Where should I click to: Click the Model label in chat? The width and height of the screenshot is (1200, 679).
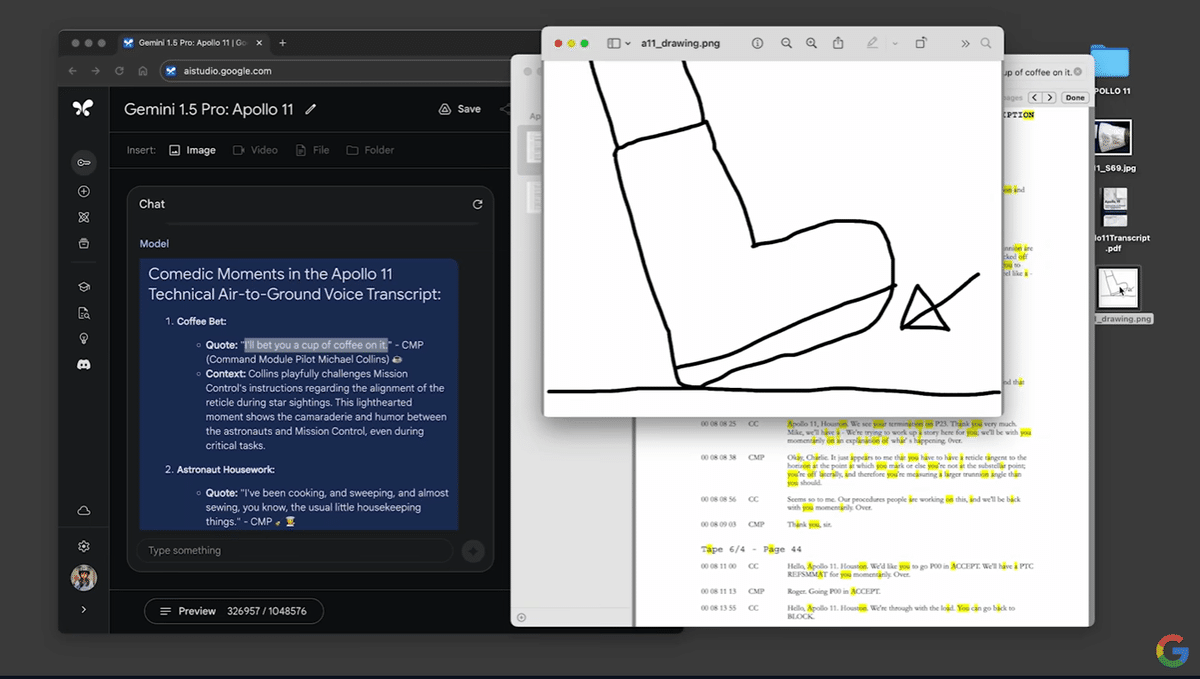[x=154, y=244]
